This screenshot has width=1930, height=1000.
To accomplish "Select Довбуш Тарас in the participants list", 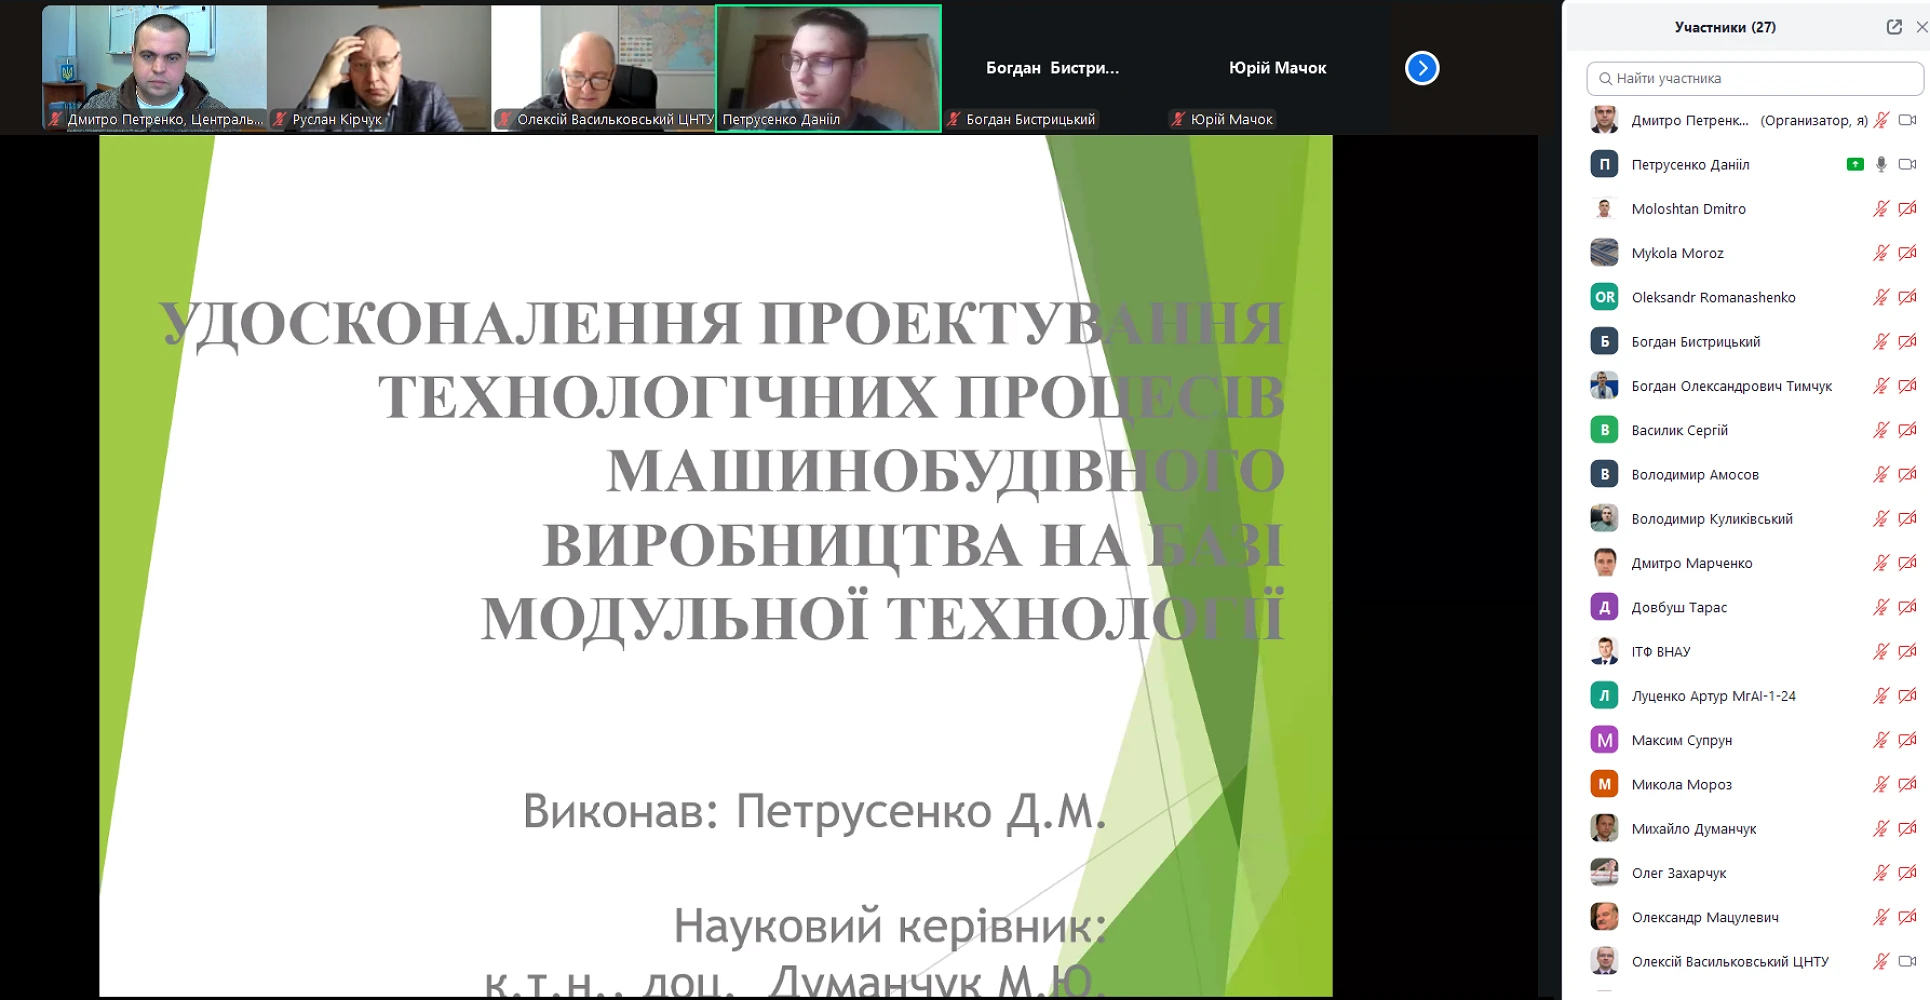I will [1679, 607].
